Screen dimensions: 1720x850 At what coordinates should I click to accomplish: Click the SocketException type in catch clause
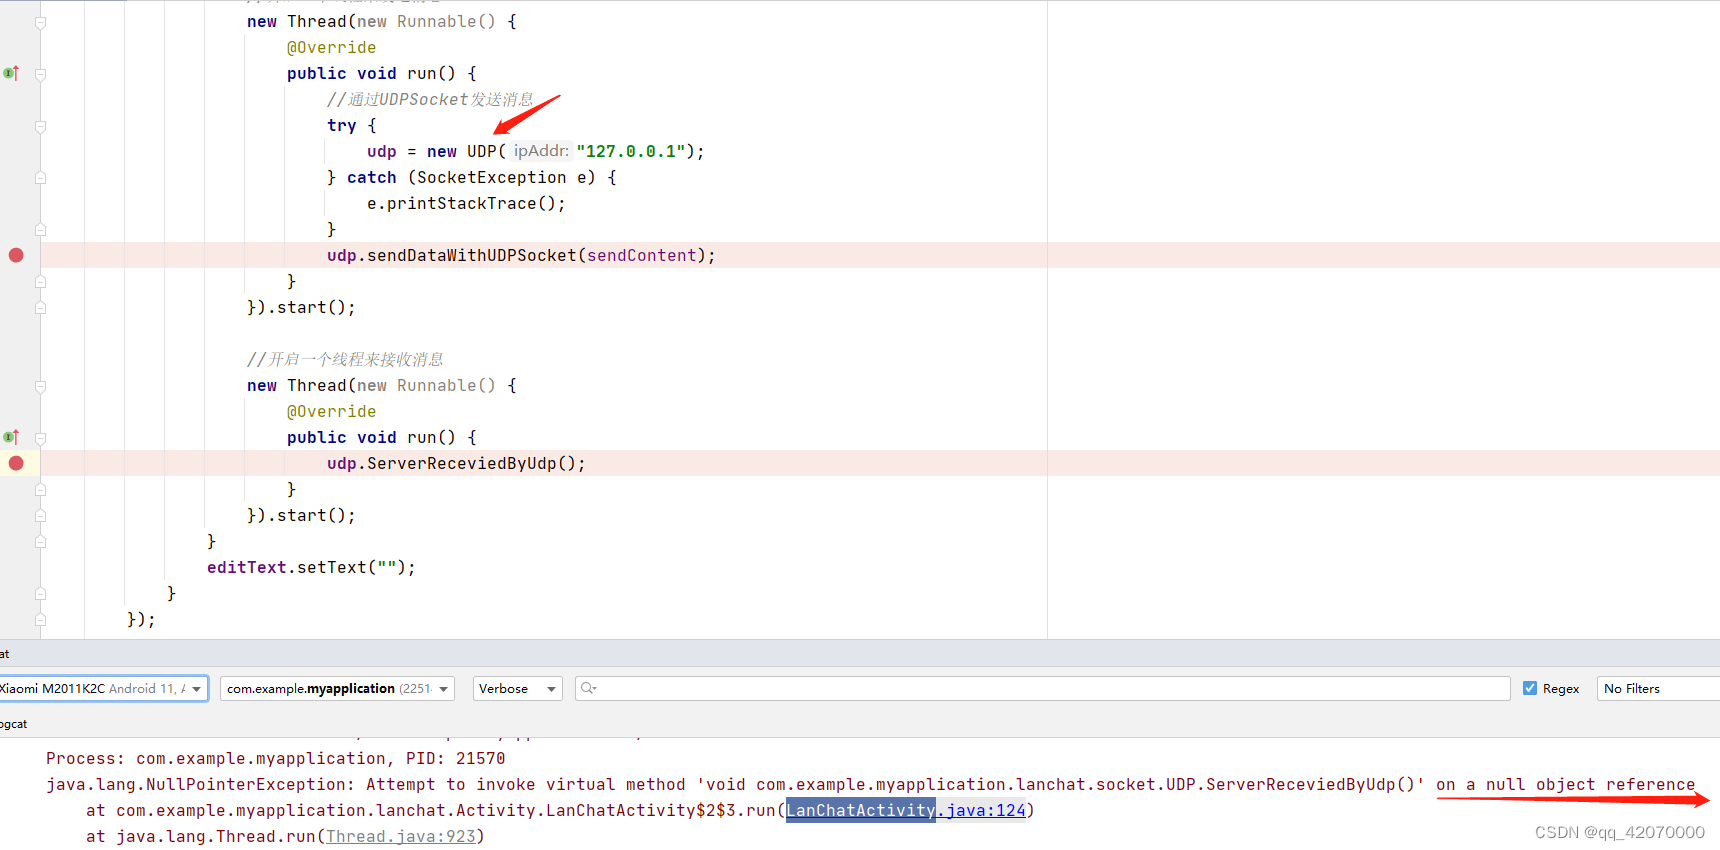point(492,177)
